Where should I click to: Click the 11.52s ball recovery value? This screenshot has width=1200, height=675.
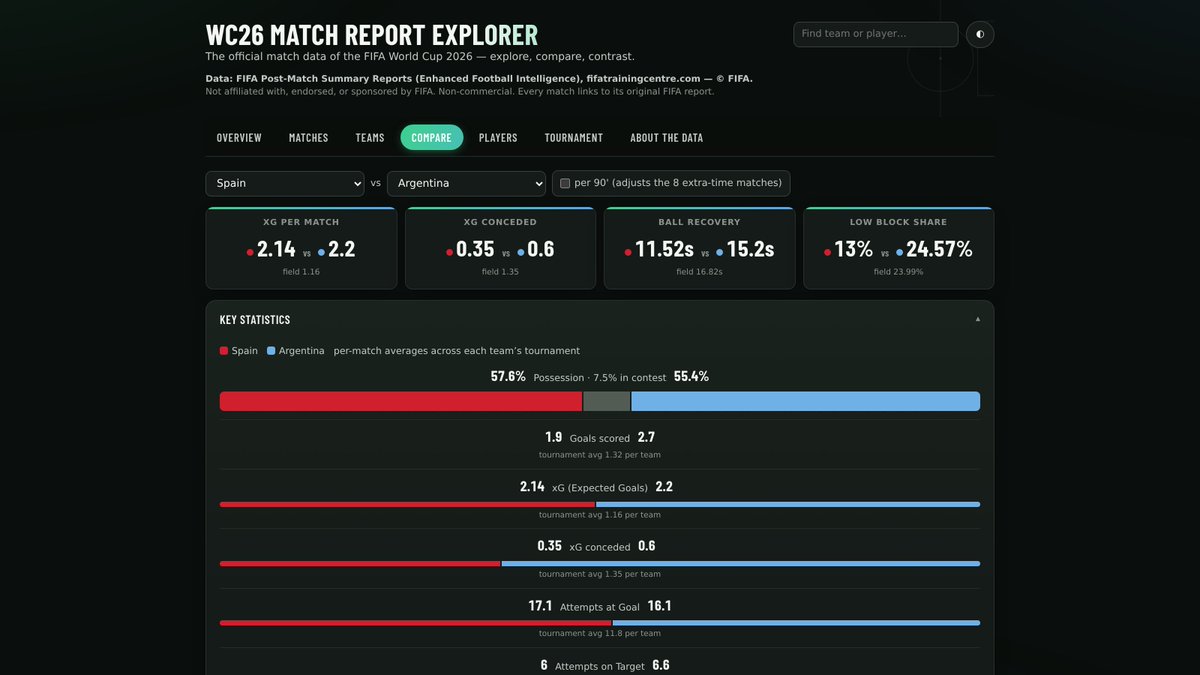[664, 249]
